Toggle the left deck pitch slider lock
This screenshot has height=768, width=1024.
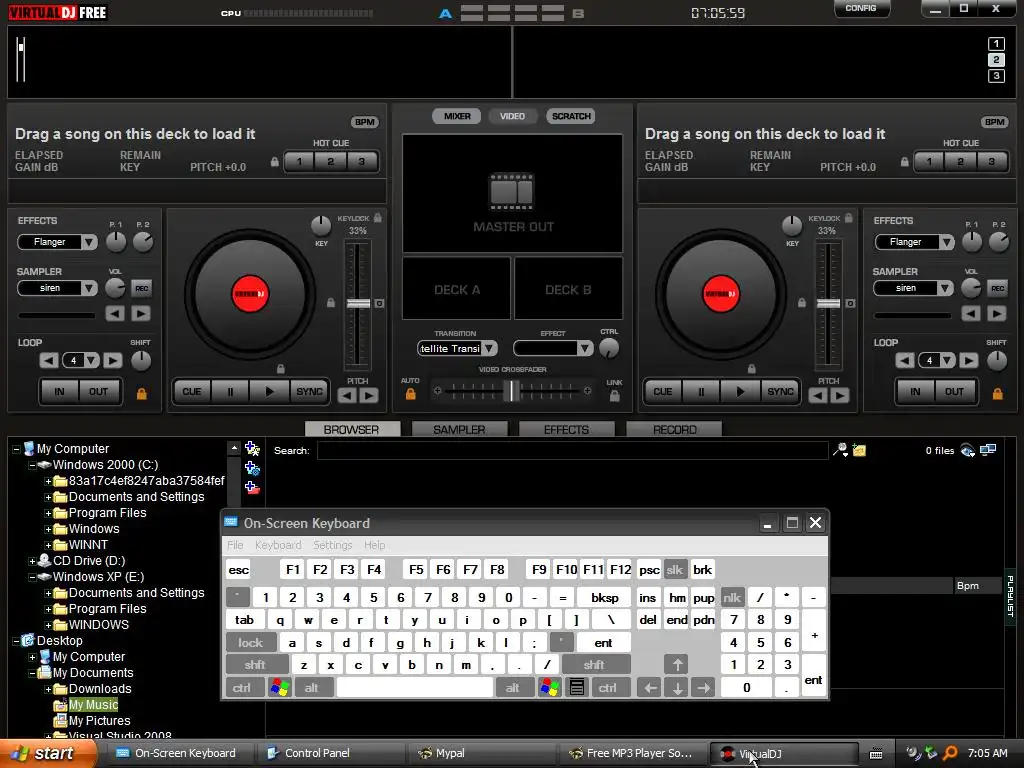click(330, 303)
